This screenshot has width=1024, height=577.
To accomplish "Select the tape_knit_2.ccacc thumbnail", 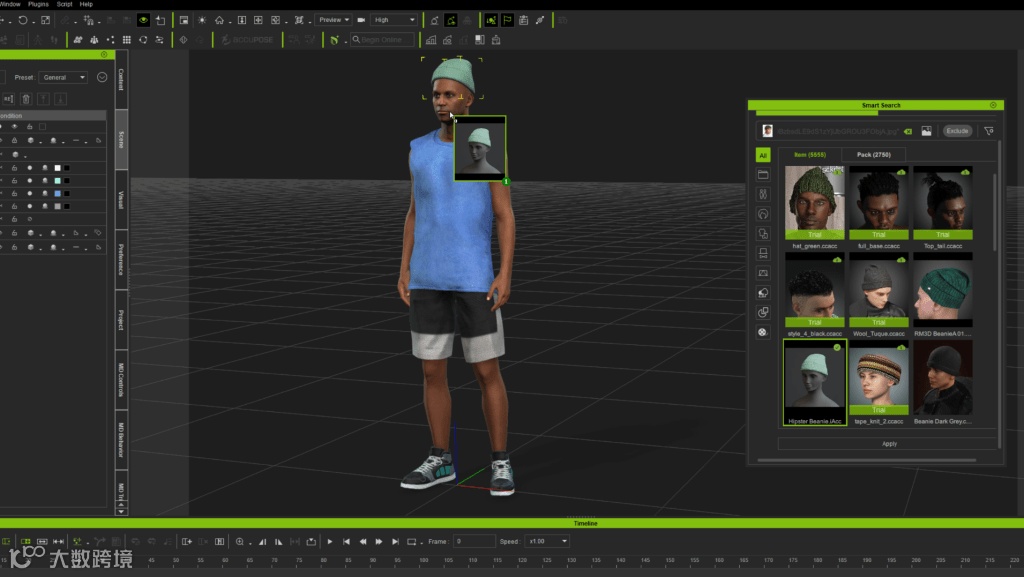I will pos(878,378).
